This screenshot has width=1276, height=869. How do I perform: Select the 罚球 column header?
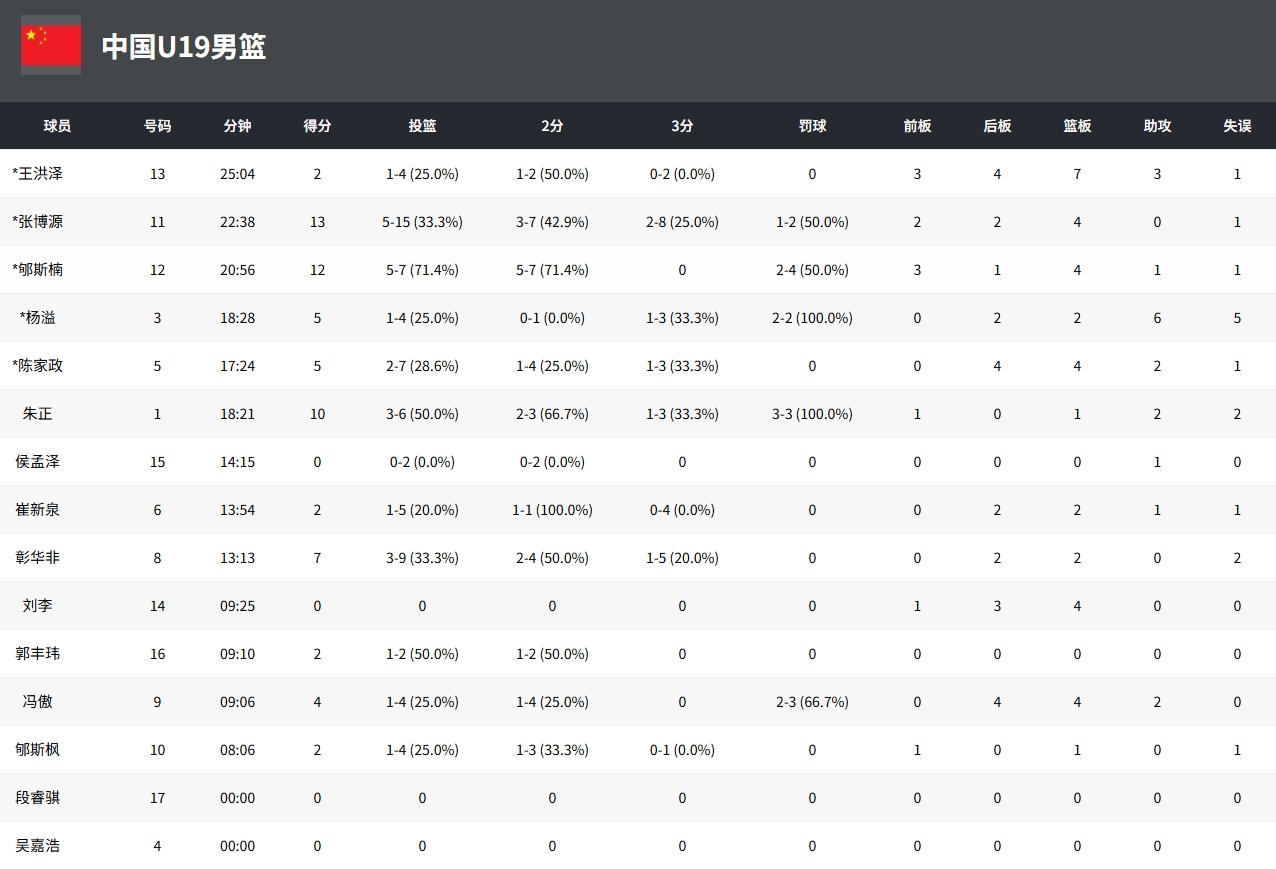812,126
